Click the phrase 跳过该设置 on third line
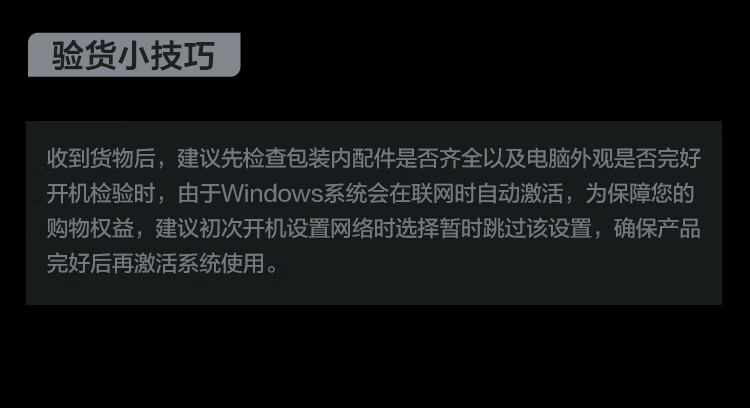This screenshot has width=750, height=408. click(538, 228)
